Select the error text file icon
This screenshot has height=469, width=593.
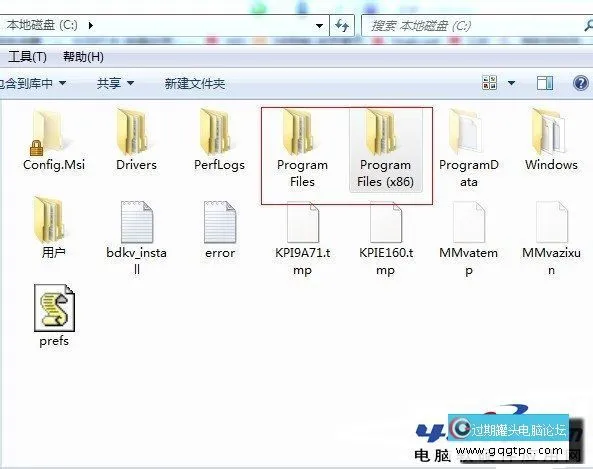coord(220,222)
